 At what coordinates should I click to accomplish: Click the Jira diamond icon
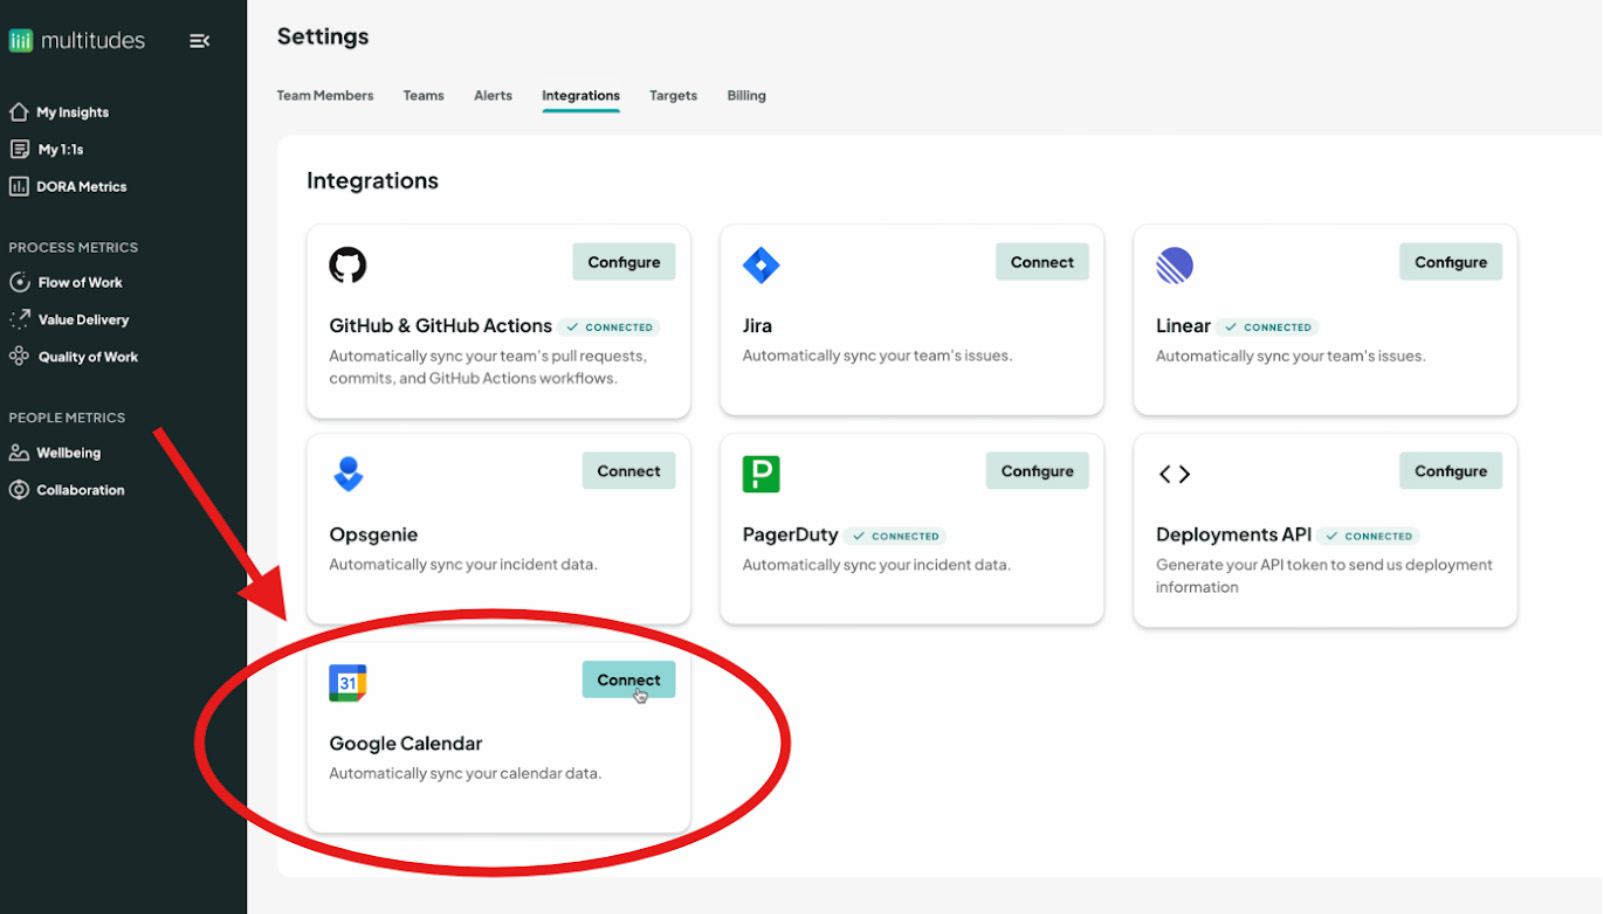click(761, 265)
